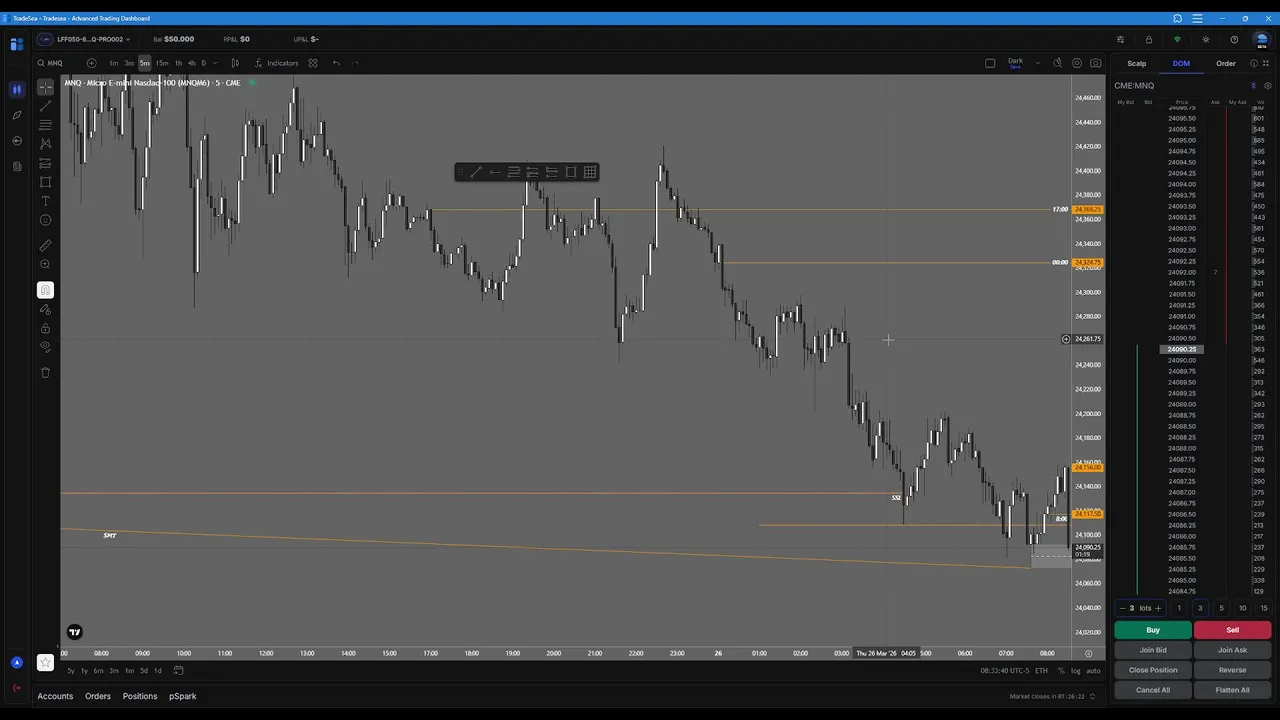Click the help question mark icon
1280x720 pixels.
[1234, 39]
